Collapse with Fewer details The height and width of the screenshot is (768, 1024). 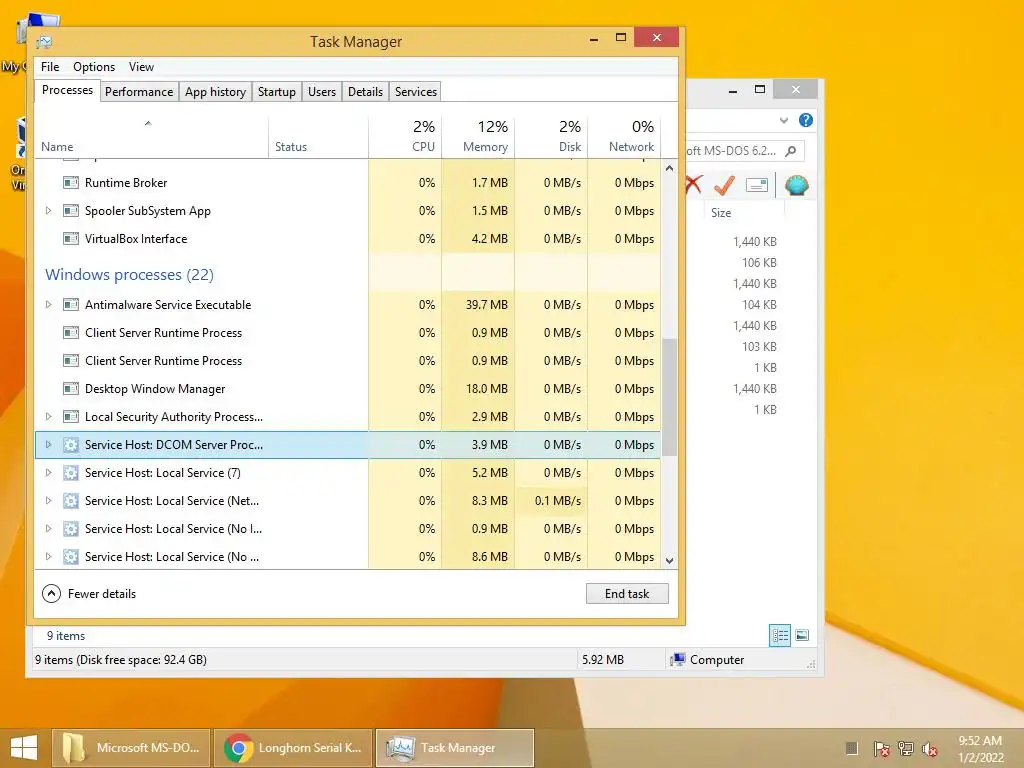(89, 594)
